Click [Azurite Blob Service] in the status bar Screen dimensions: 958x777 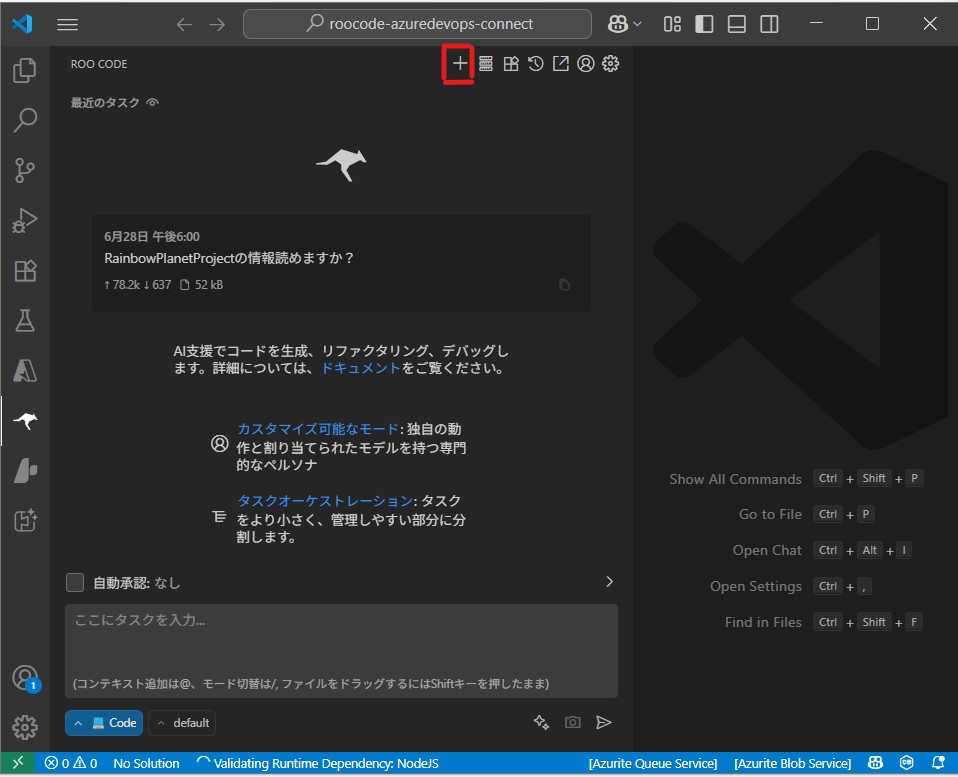pyautogui.click(x=792, y=764)
